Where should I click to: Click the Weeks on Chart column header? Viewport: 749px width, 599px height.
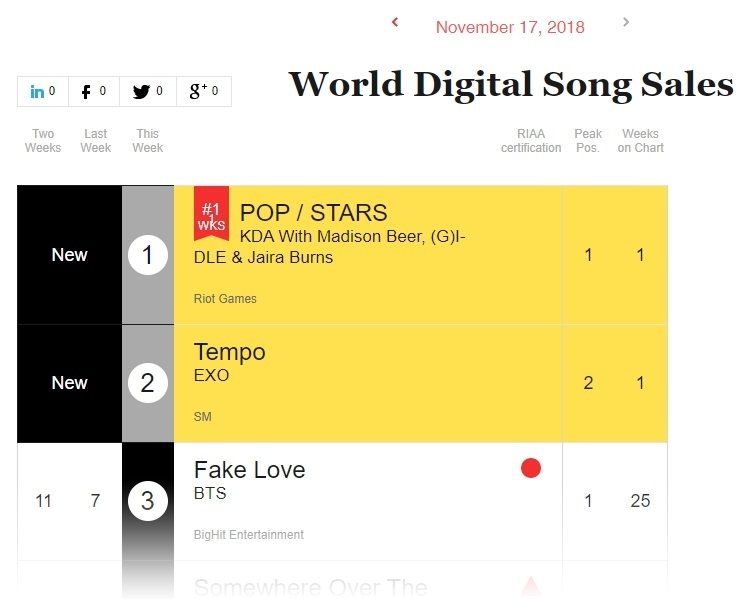[641, 141]
